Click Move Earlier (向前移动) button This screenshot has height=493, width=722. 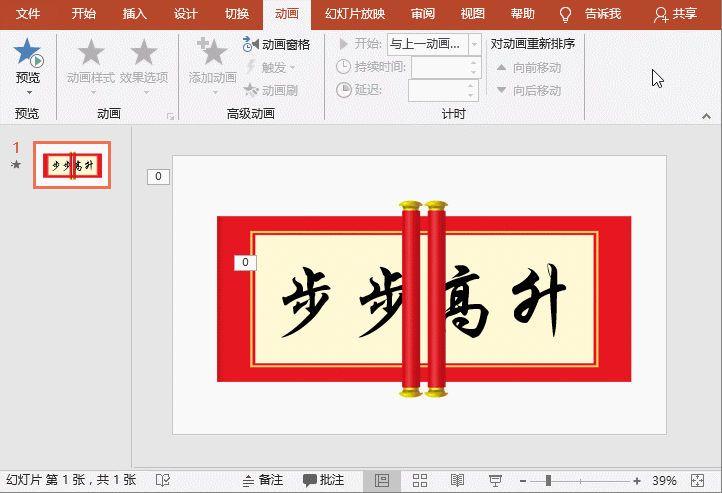(530, 67)
